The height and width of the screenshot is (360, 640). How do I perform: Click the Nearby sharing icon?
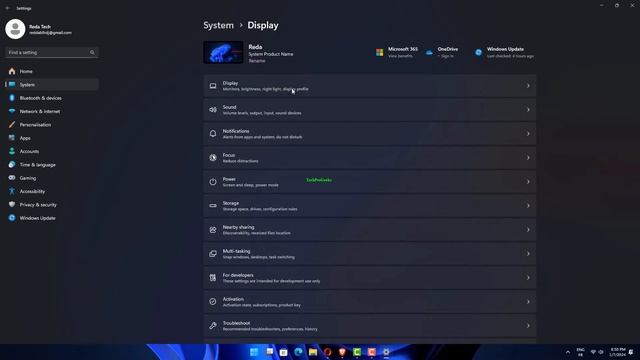point(213,230)
